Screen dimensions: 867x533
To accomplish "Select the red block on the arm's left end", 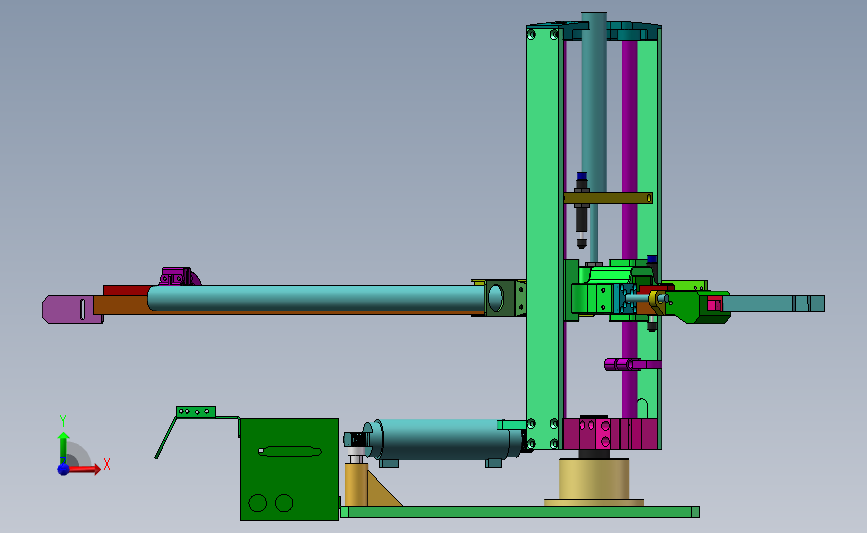I will click(126, 290).
